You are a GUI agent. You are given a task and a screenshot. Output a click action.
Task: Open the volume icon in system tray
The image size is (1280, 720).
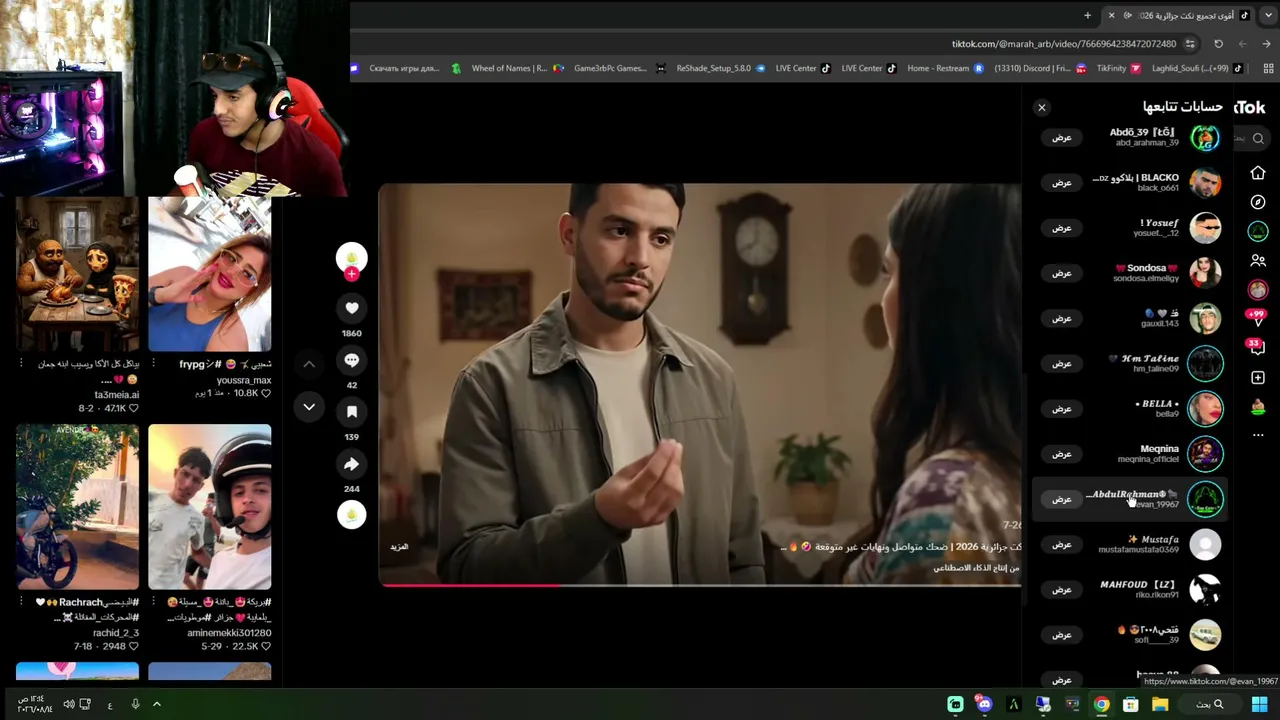(x=68, y=704)
